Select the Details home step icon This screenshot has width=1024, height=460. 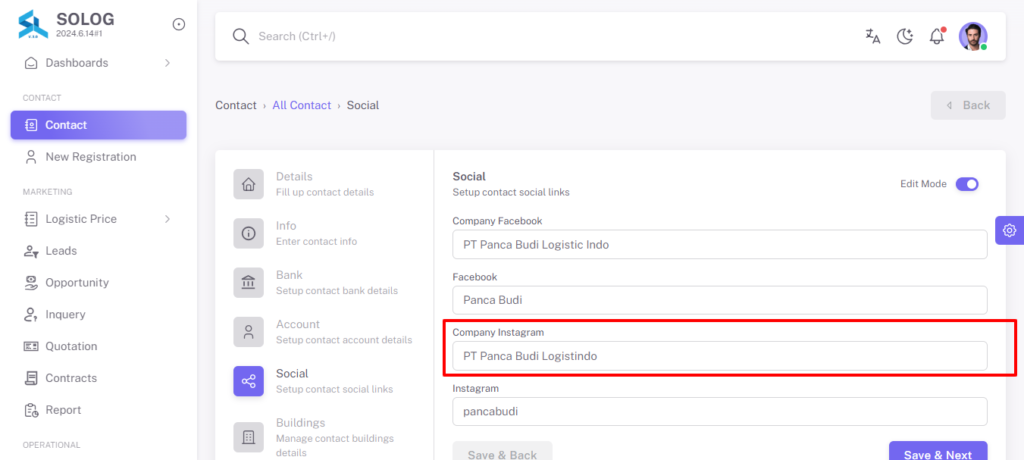click(249, 184)
